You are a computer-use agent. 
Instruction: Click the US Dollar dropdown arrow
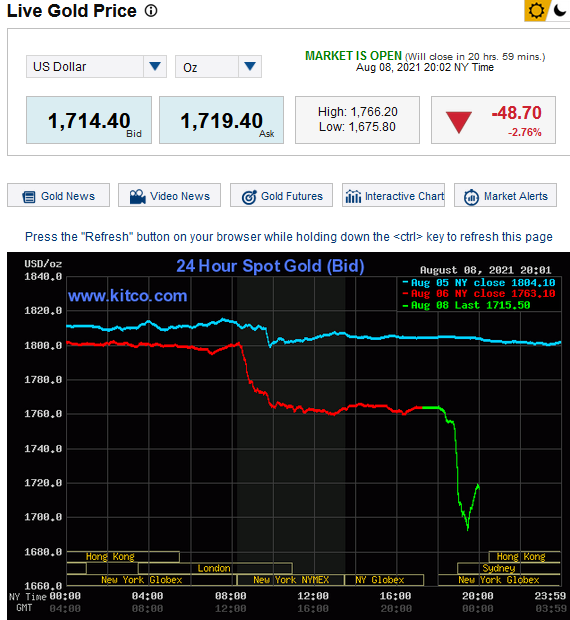pyautogui.click(x=155, y=66)
